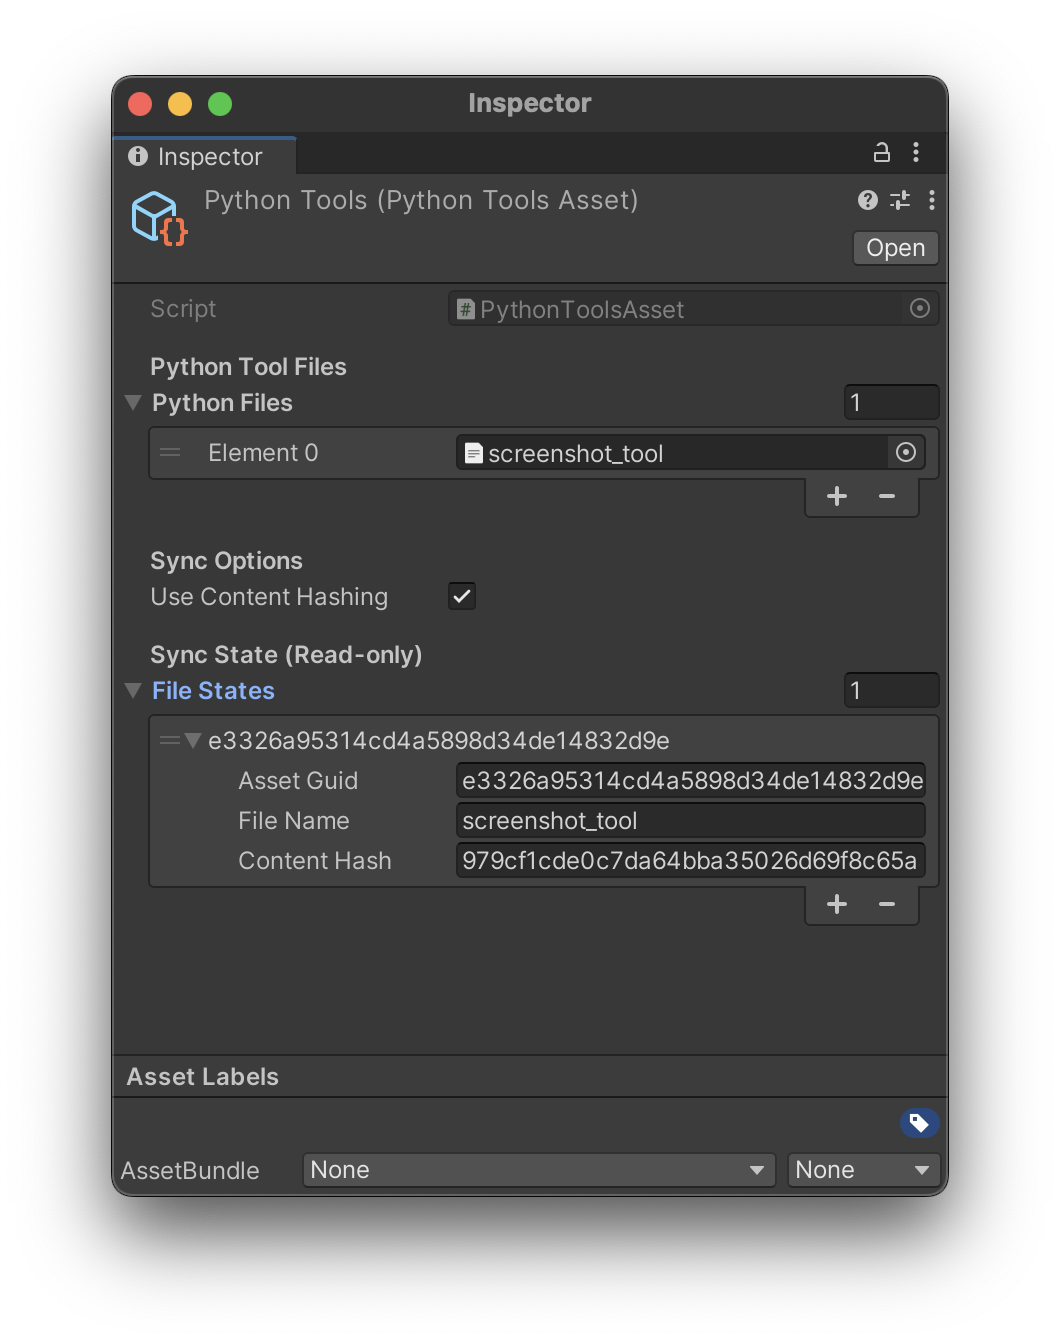Click the Python Tools asset icon
The image size is (1060, 1344).
(157, 217)
